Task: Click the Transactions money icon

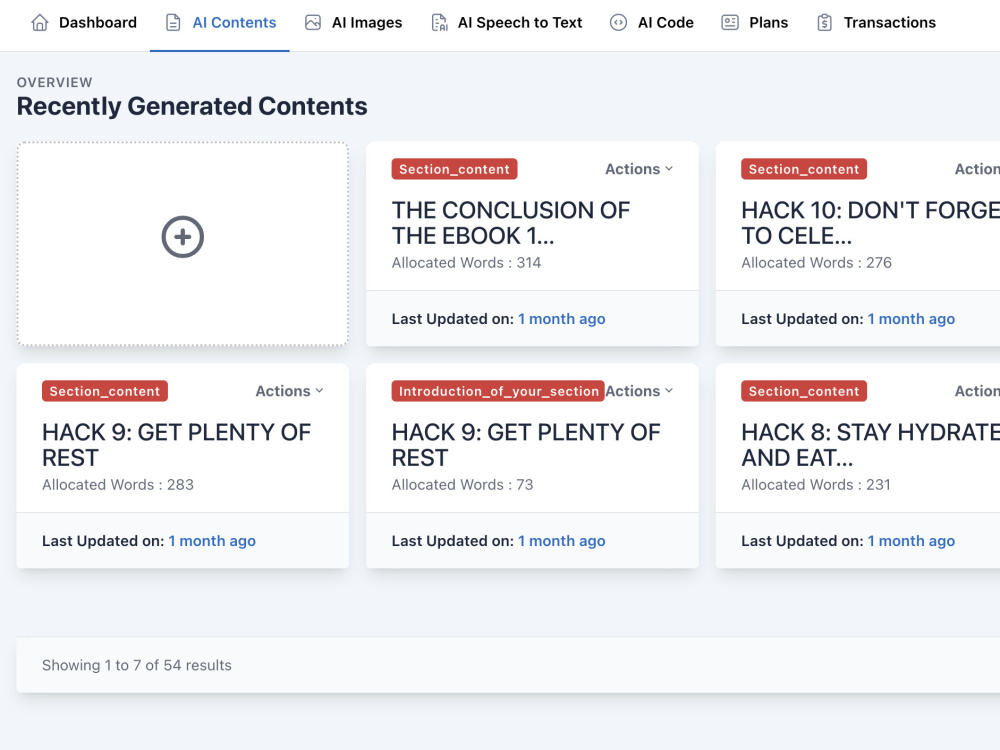Action: coord(825,22)
